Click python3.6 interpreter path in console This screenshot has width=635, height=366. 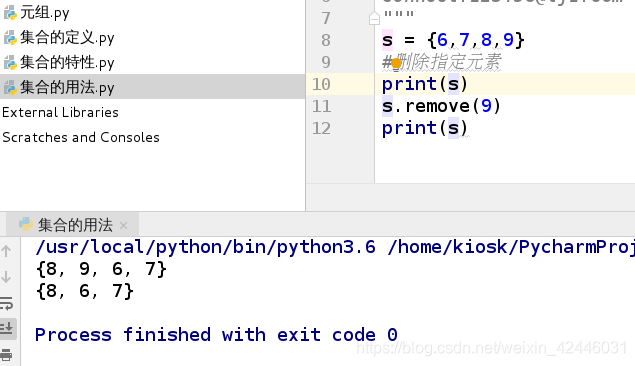tap(205, 247)
